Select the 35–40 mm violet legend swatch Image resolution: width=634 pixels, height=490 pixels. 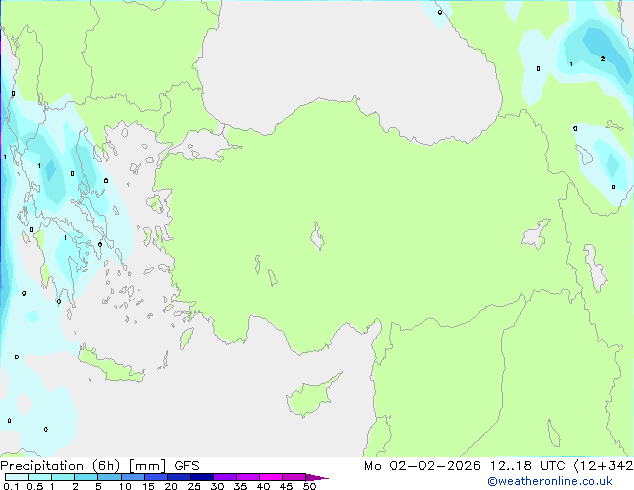[248, 477]
